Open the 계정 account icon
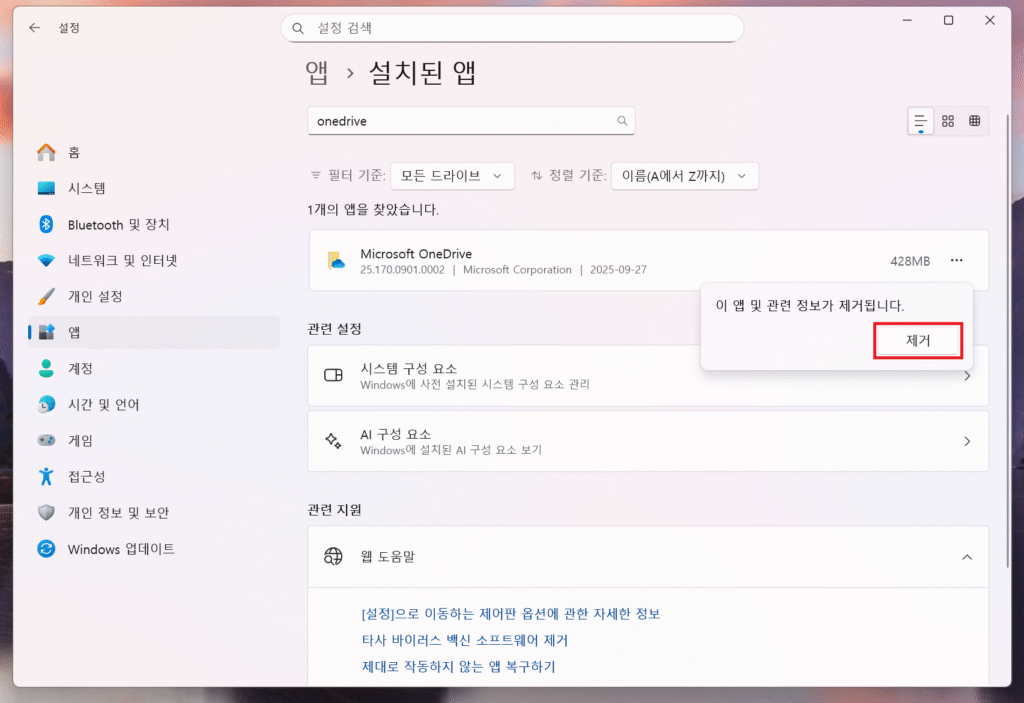Screen dimensions: 1024x703 pyautogui.click(x=46, y=368)
